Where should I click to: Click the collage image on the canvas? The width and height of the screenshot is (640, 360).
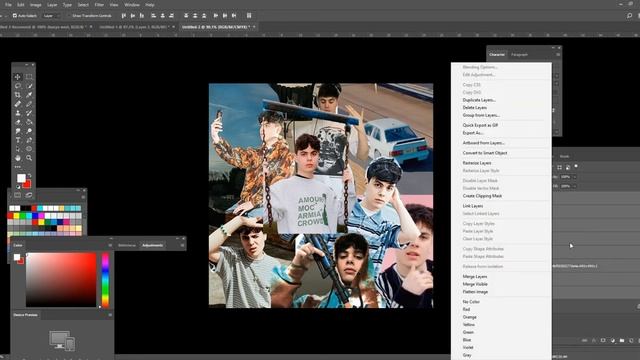click(321, 196)
